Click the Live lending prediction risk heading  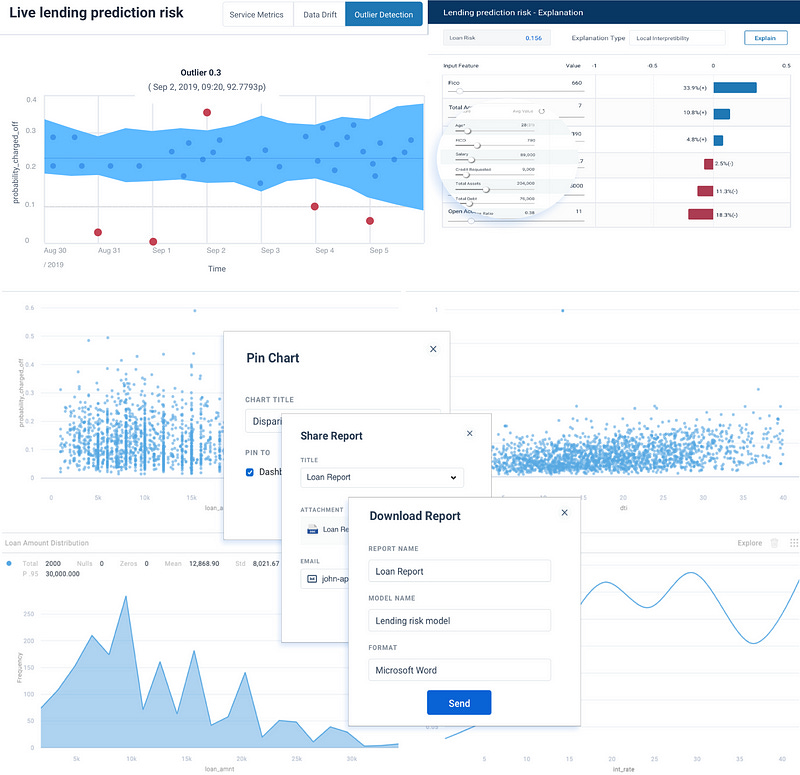click(x=96, y=13)
